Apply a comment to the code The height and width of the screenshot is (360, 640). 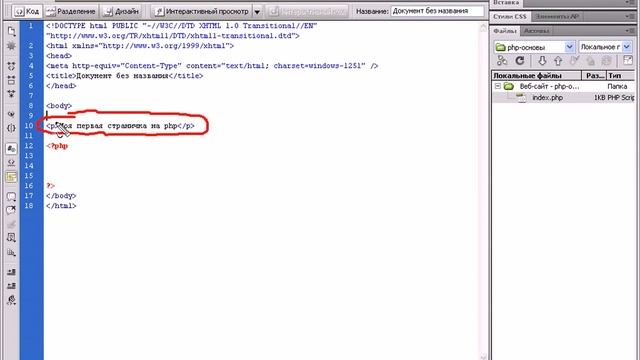pyautogui.click(x=11, y=197)
